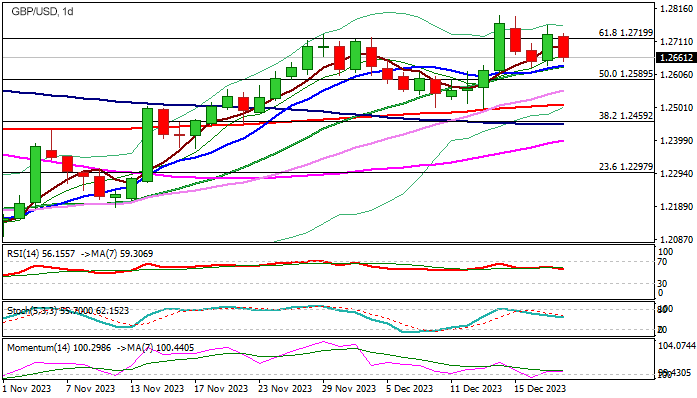Click the current price tag 1.26612

point(677,58)
